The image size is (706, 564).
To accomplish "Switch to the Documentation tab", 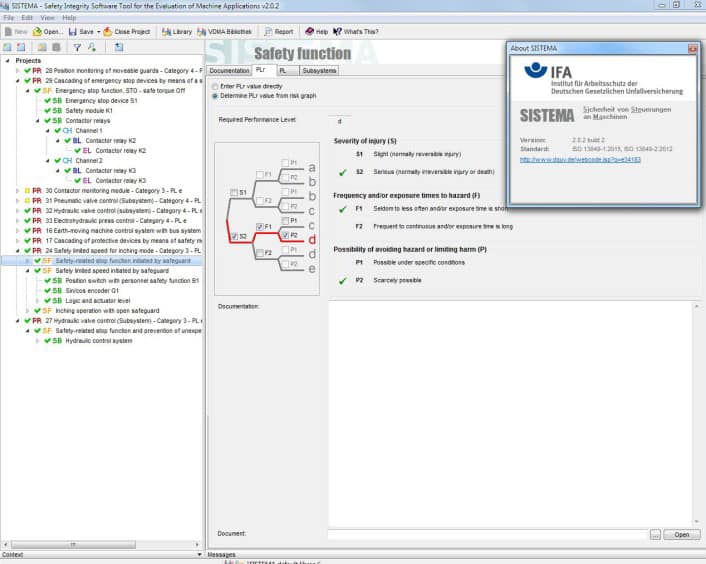I will tap(229, 71).
